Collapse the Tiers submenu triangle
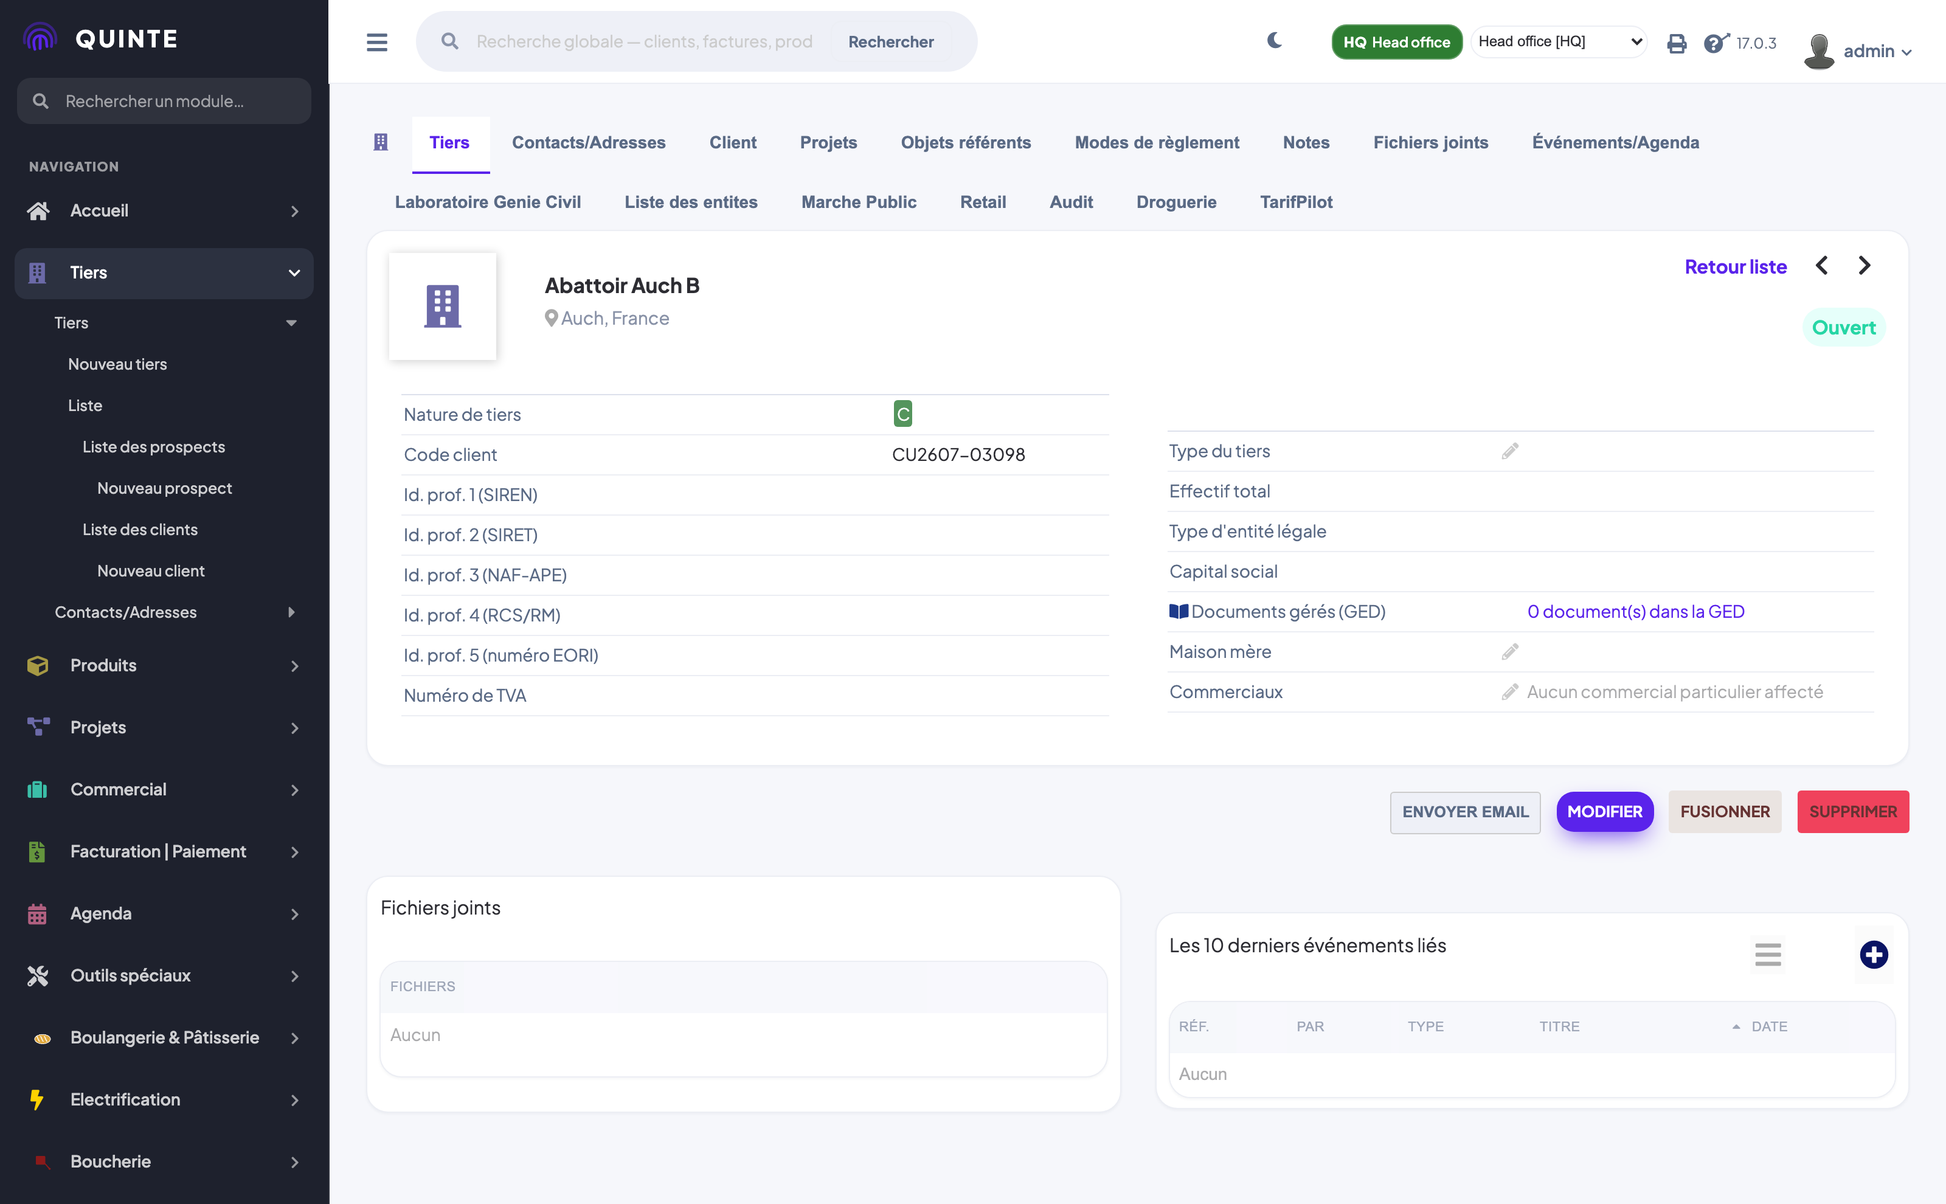Image resolution: width=1946 pixels, height=1204 pixels. (291, 323)
